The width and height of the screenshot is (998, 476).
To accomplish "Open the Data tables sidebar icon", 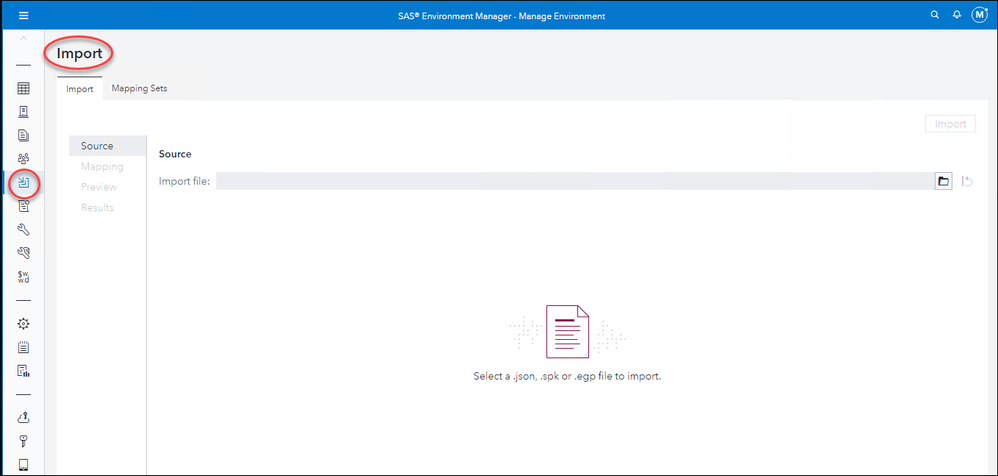I will pos(24,88).
